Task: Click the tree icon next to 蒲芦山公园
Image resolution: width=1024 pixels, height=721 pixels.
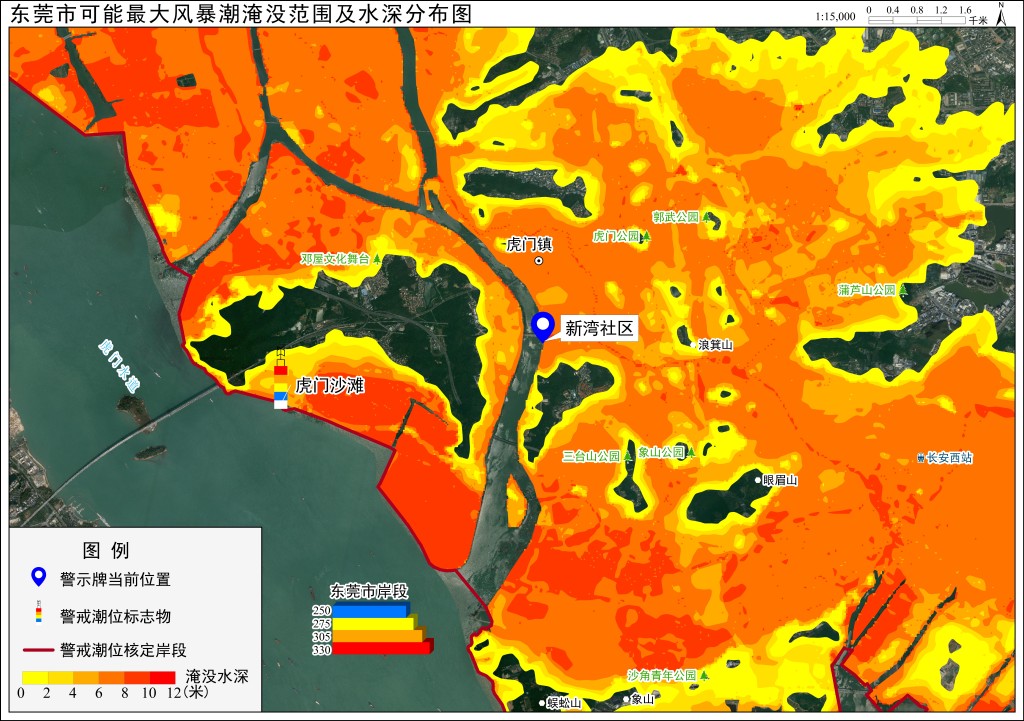Action: coord(903,289)
